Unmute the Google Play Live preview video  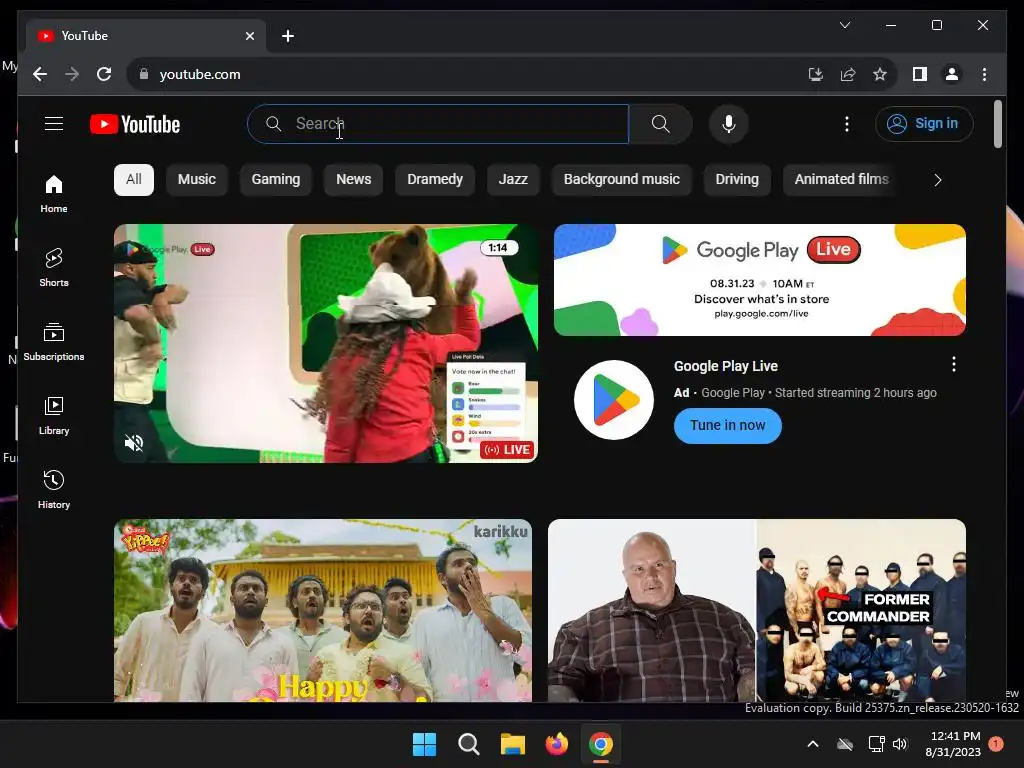pyautogui.click(x=134, y=443)
